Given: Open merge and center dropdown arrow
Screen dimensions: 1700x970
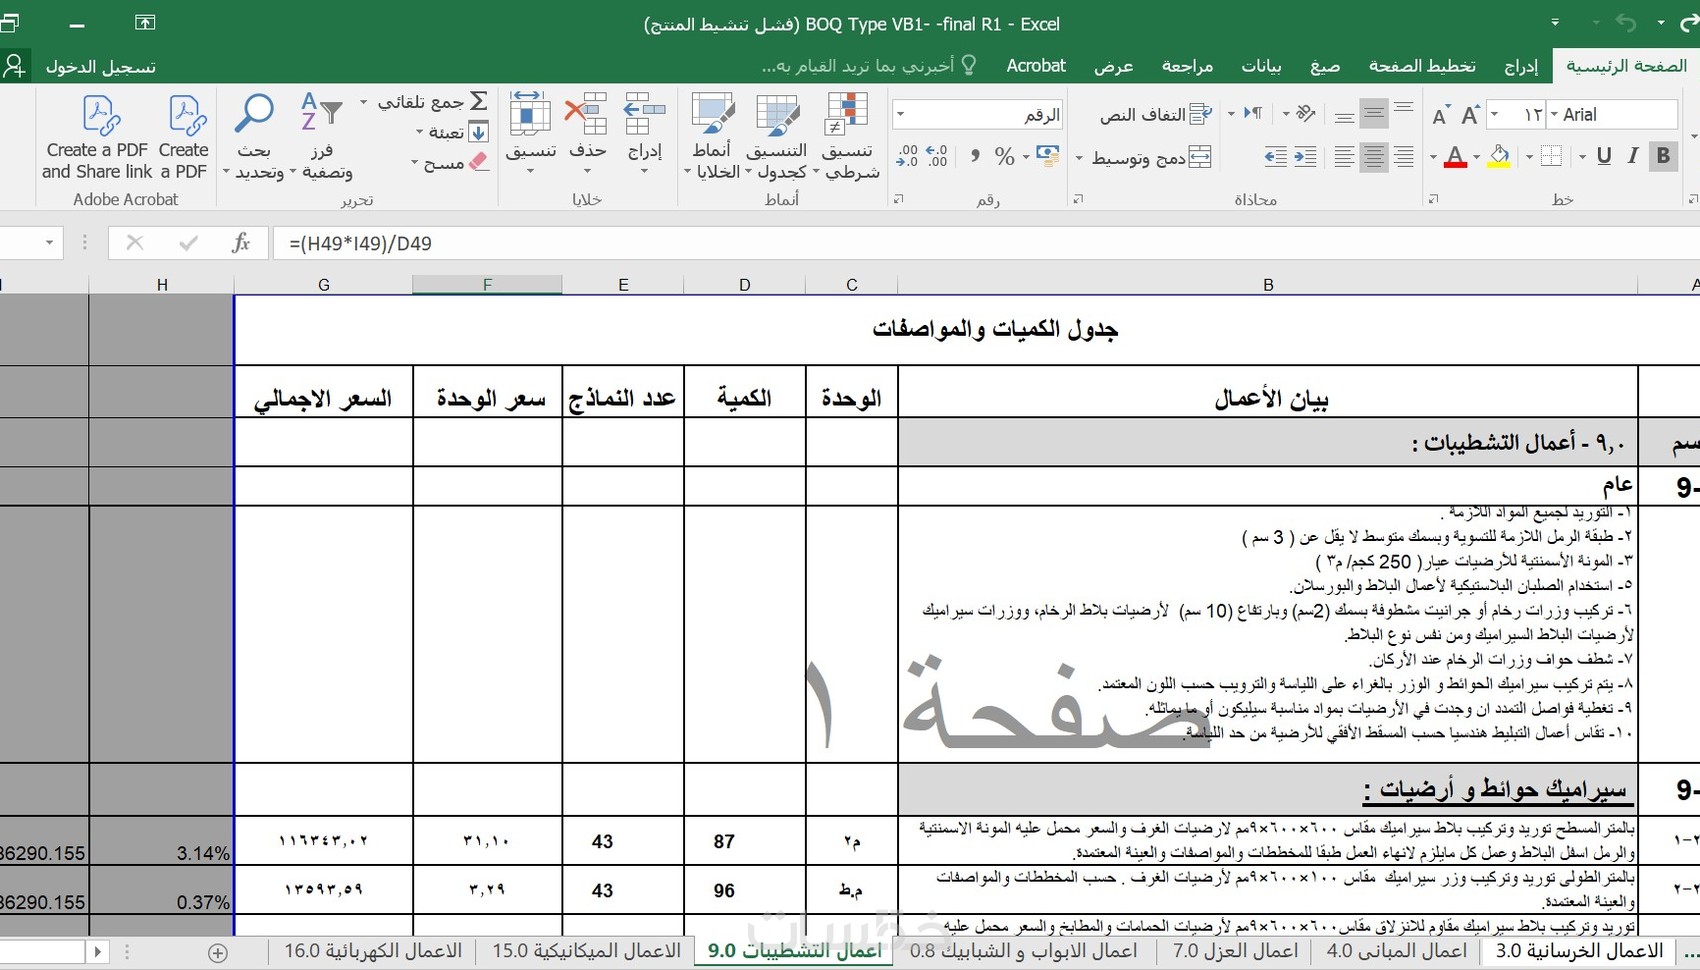Looking at the screenshot, I should pos(1079,158).
